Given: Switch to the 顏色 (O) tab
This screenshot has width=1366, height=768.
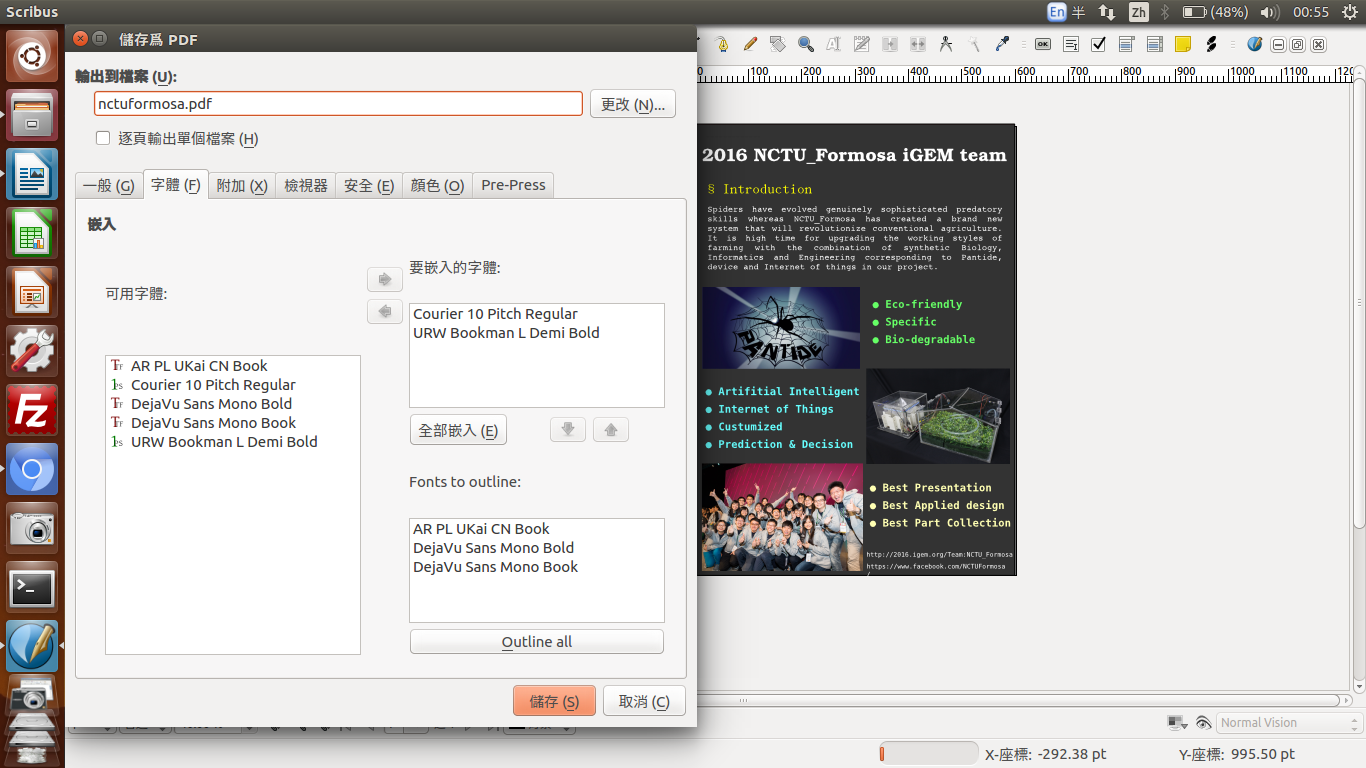Looking at the screenshot, I should [437, 185].
